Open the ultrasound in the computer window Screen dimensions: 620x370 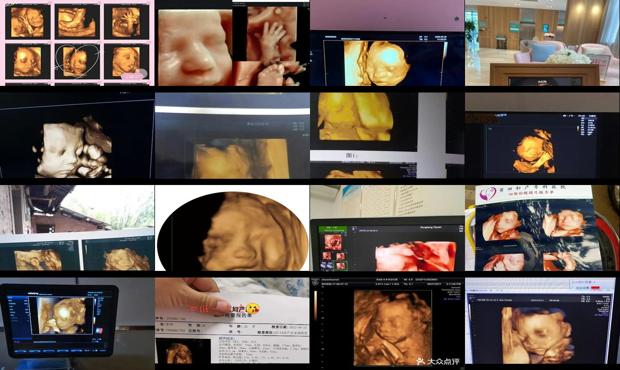(542, 321)
